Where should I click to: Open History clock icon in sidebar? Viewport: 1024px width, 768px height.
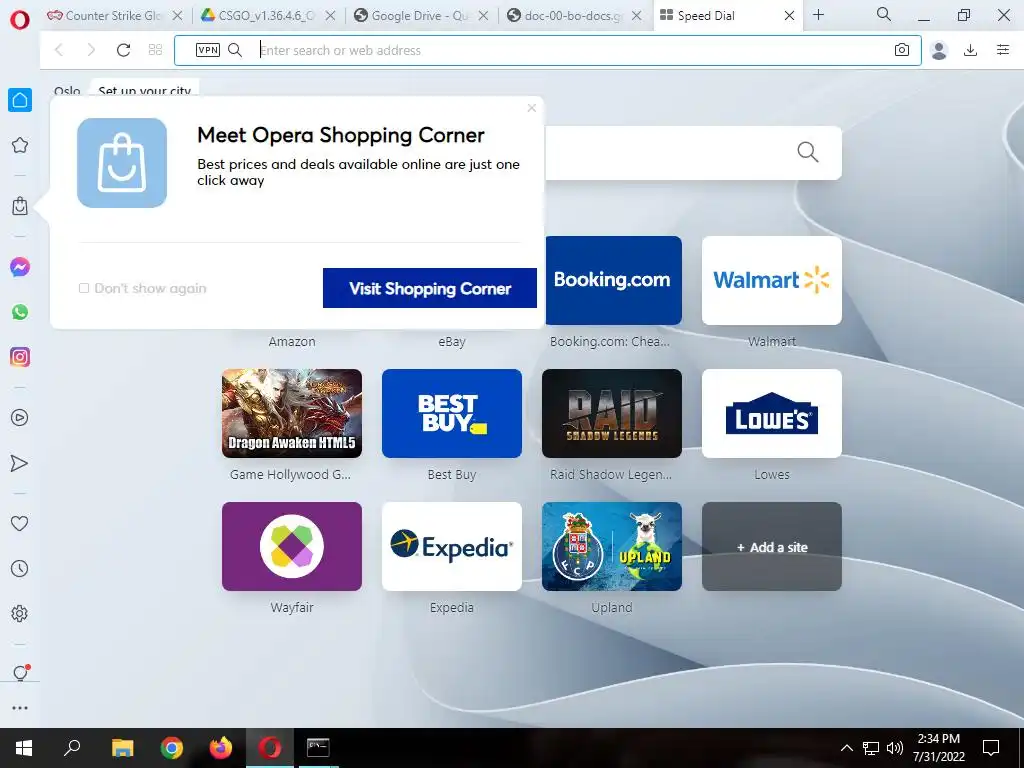click(x=20, y=569)
